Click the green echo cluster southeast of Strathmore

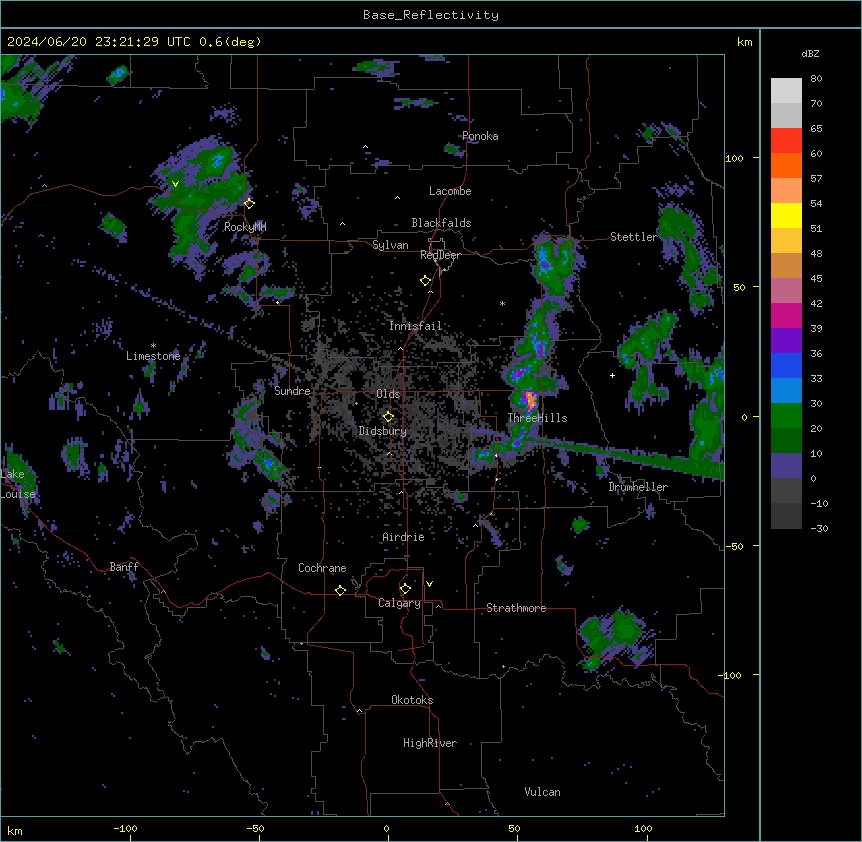tap(613, 638)
